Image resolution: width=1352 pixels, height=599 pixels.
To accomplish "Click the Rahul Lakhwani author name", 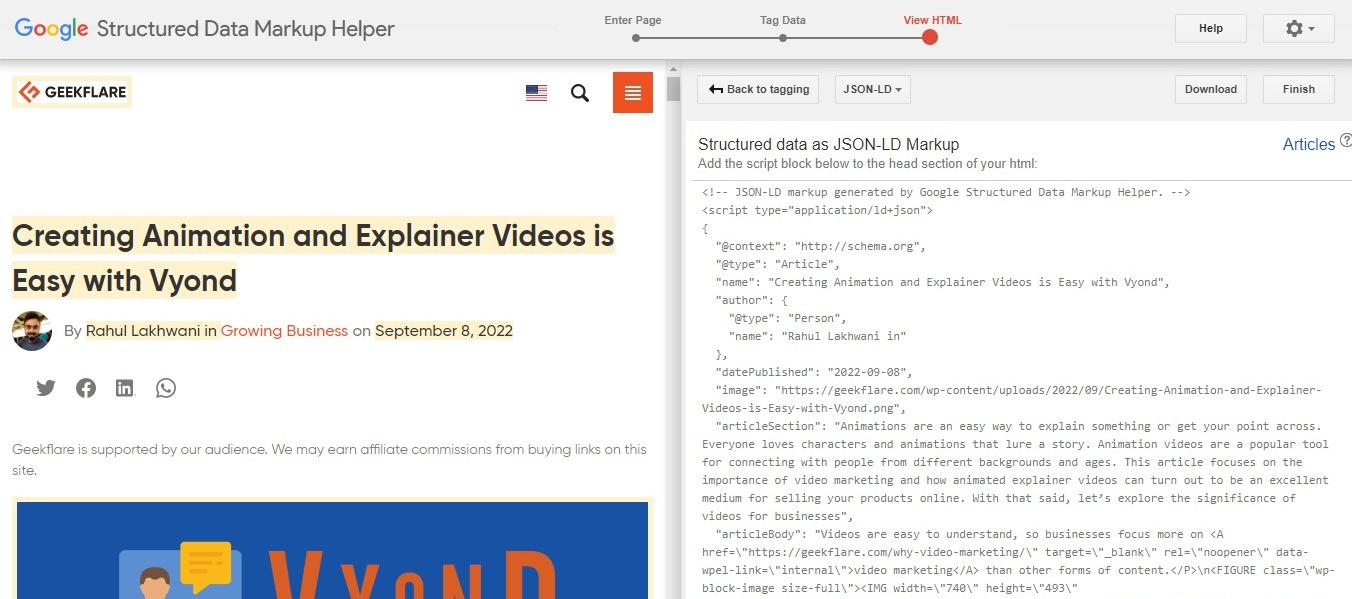I will pos(143,331).
